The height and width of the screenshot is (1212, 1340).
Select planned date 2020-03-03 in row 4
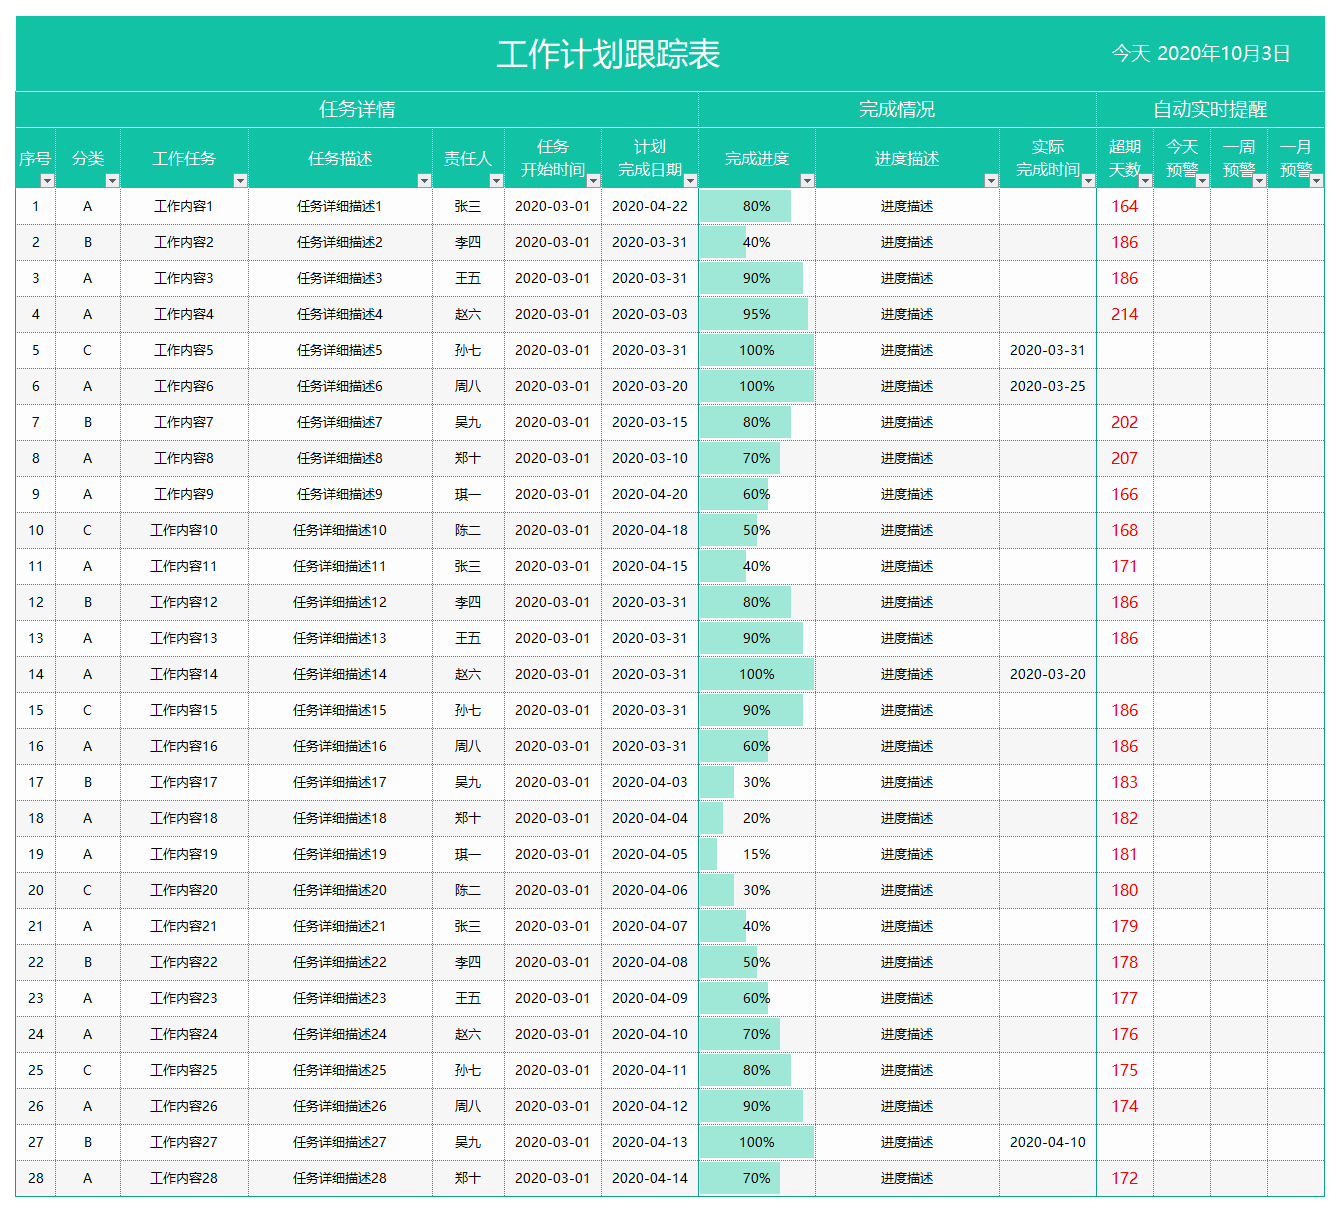pyautogui.click(x=650, y=314)
